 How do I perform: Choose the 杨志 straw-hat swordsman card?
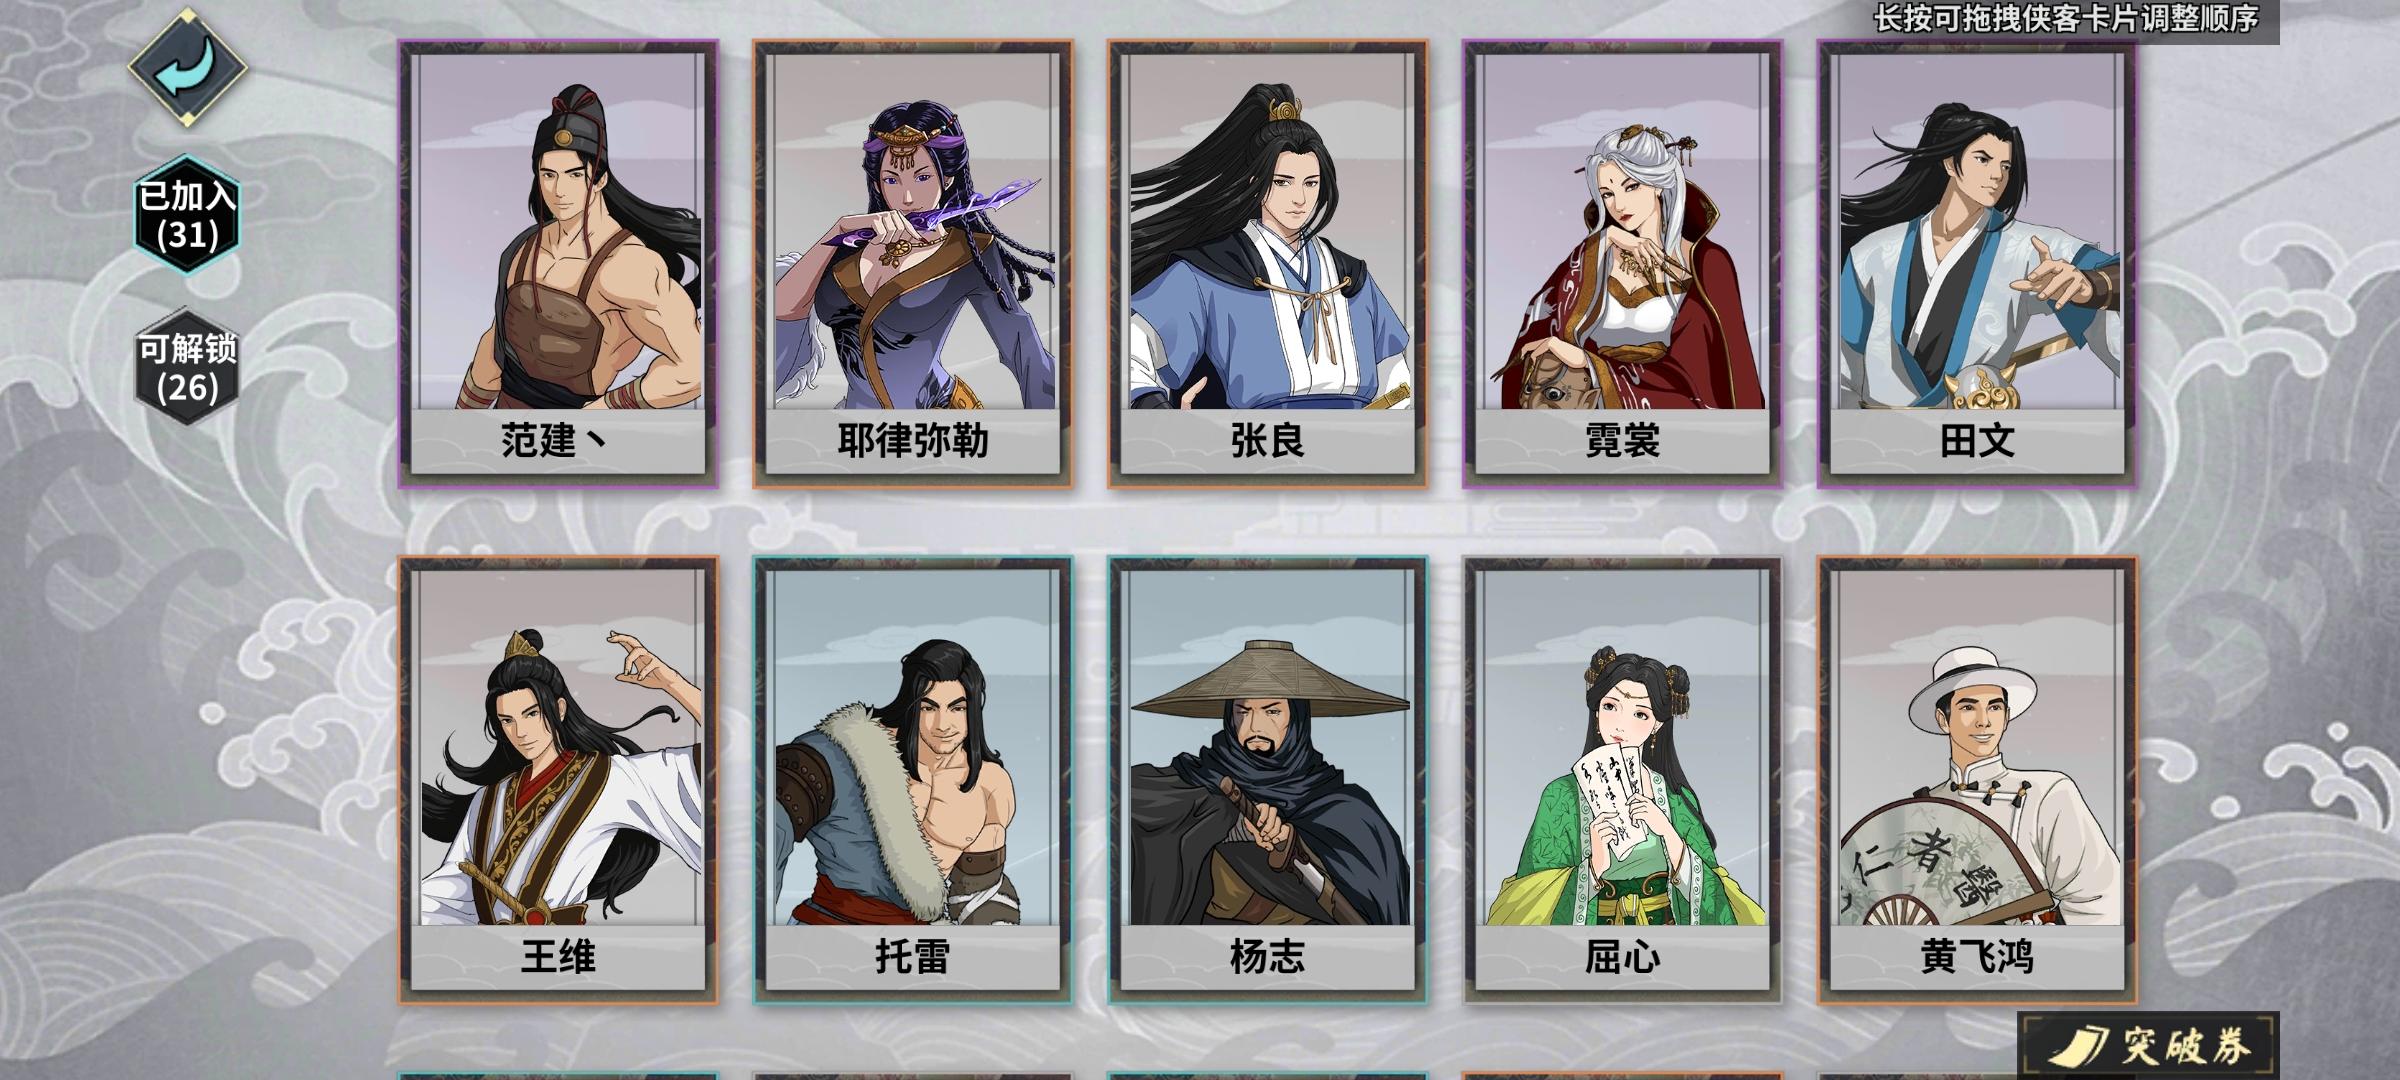click(1268, 780)
